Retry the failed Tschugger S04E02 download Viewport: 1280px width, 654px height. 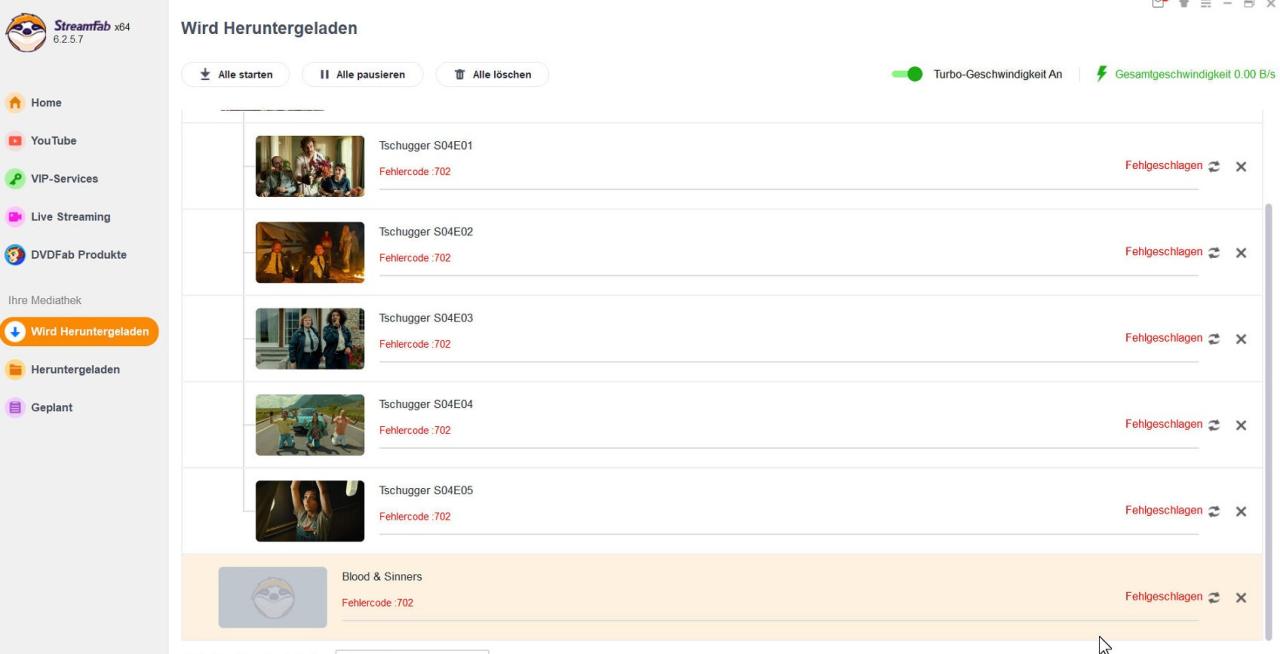click(1214, 253)
